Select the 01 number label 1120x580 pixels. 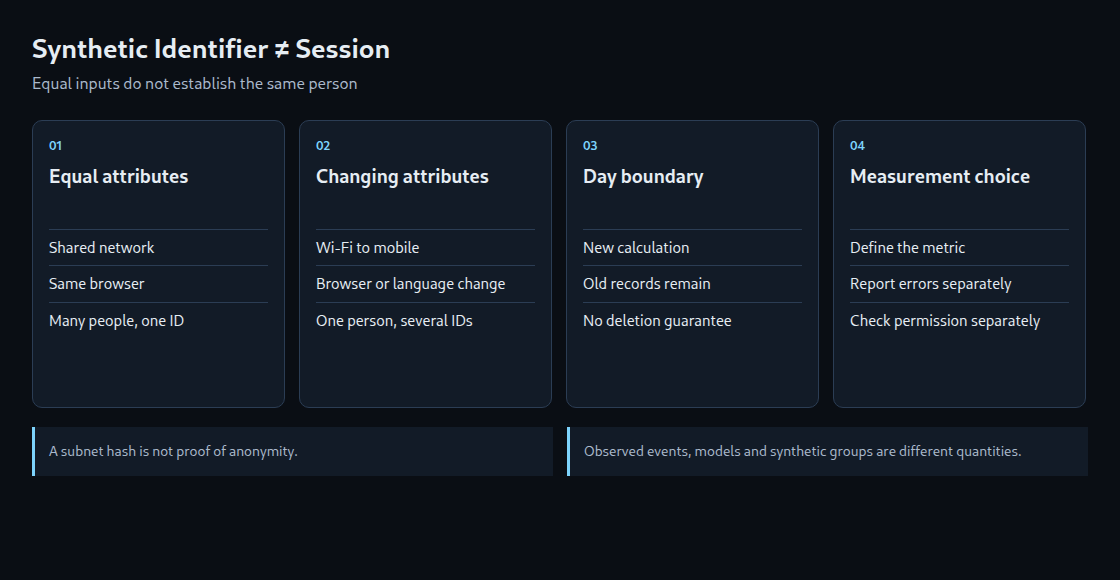(55, 146)
